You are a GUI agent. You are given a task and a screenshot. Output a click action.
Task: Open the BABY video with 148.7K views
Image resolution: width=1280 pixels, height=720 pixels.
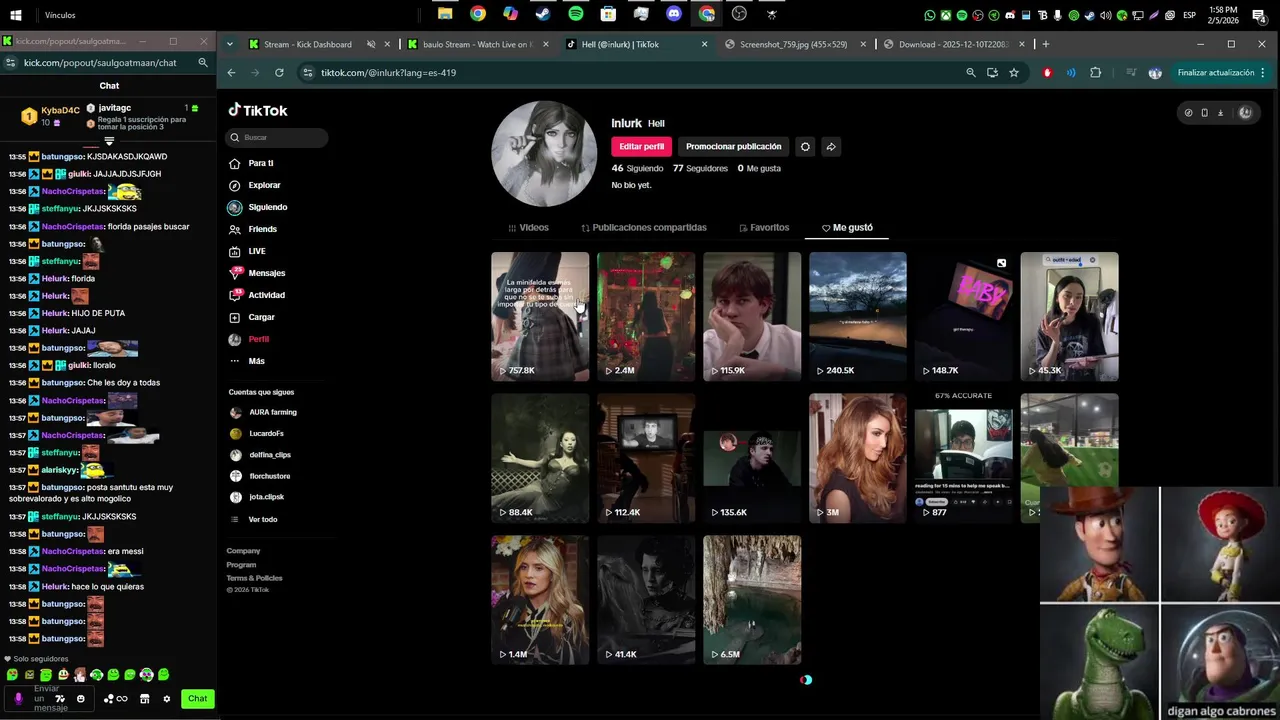[964, 316]
